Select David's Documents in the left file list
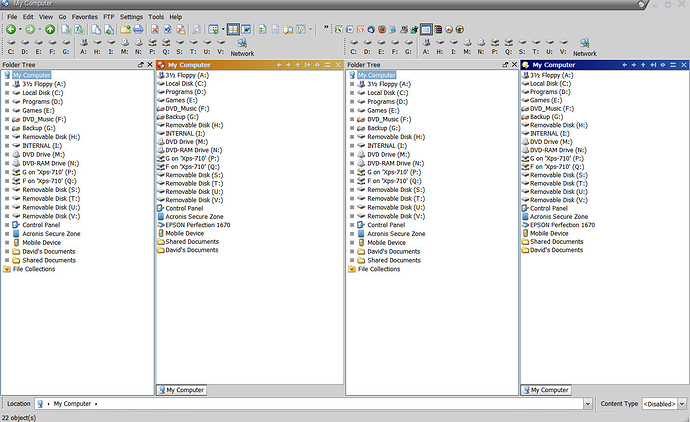This screenshot has width=690, height=422. pyautogui.click(x=191, y=250)
